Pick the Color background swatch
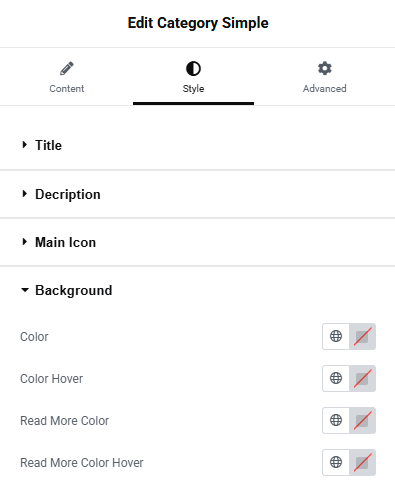Viewport: 395px width, 493px height. [x=362, y=336]
